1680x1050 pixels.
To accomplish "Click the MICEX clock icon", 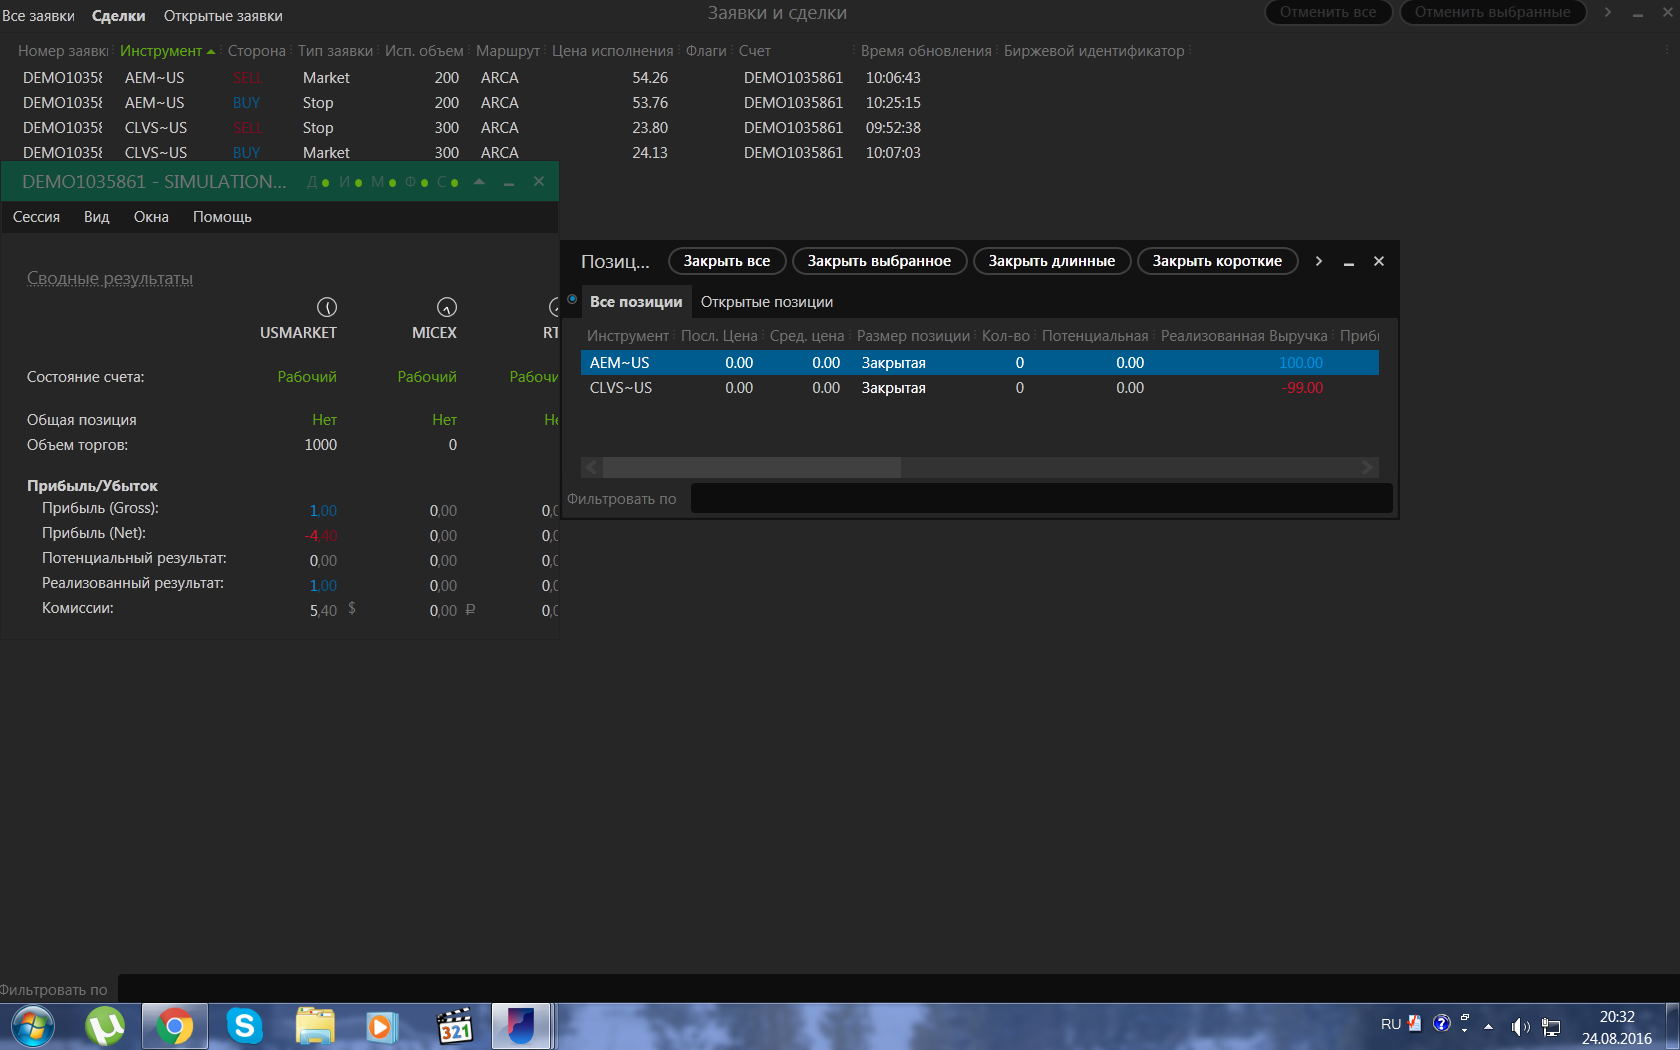I will [x=446, y=307].
